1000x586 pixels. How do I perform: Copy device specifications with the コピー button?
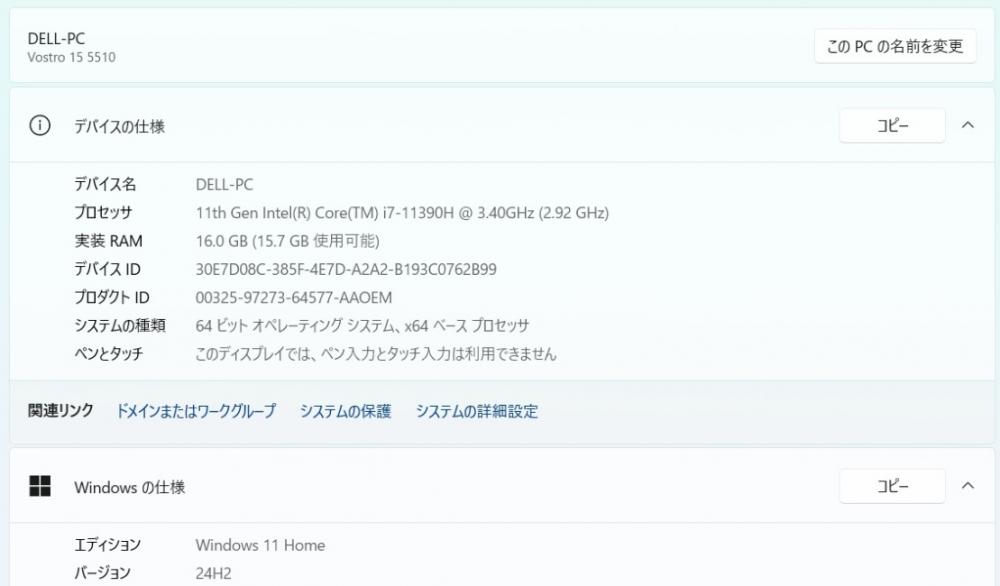point(892,126)
